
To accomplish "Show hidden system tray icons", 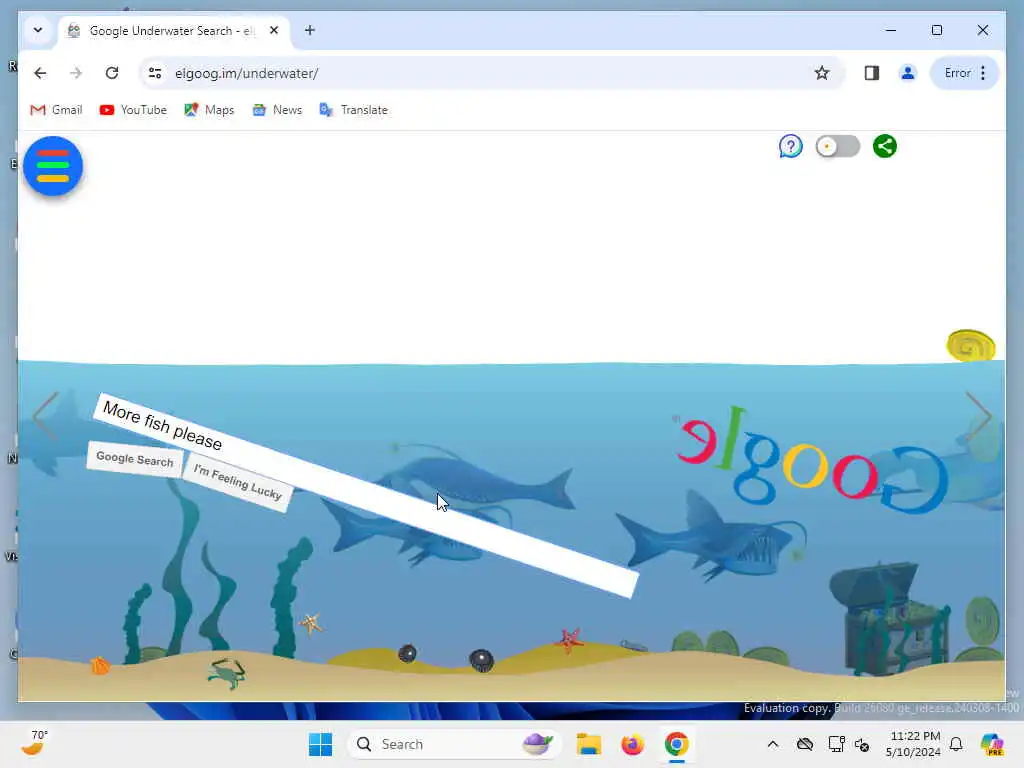I will coord(773,744).
